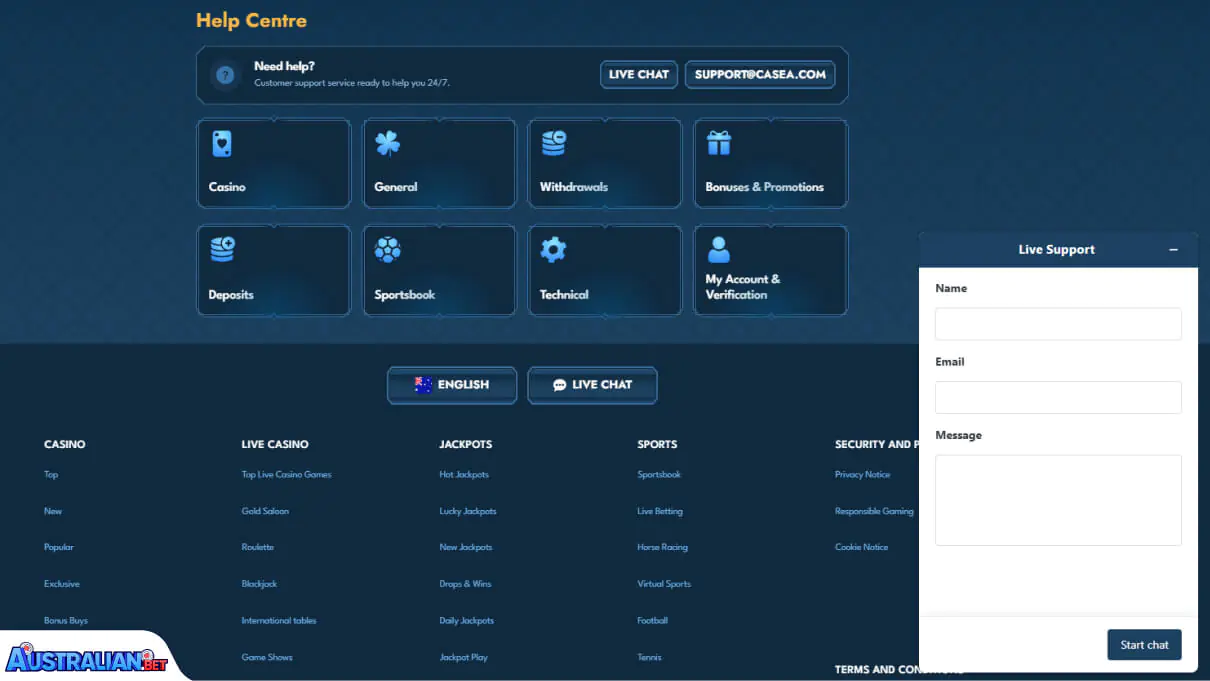The height and width of the screenshot is (681, 1210).
Task: Select the My Account & Verification person icon
Action: (x=719, y=250)
